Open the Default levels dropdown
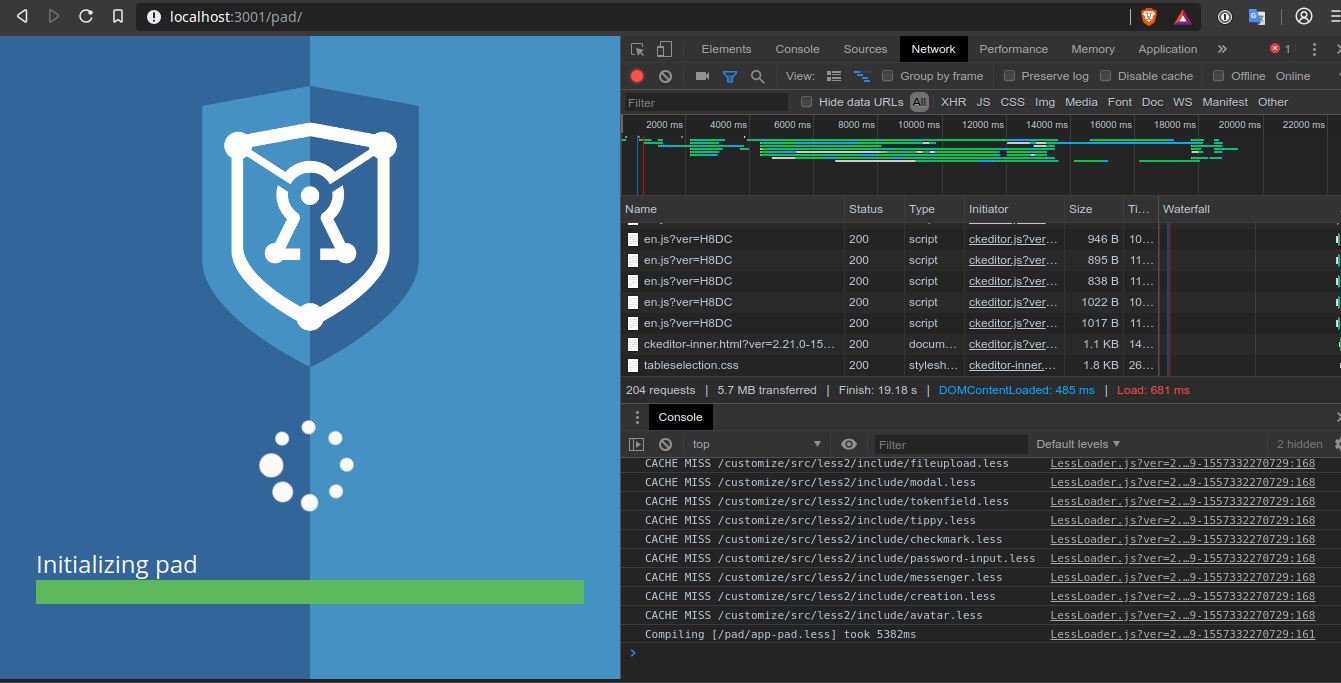 (1077, 444)
